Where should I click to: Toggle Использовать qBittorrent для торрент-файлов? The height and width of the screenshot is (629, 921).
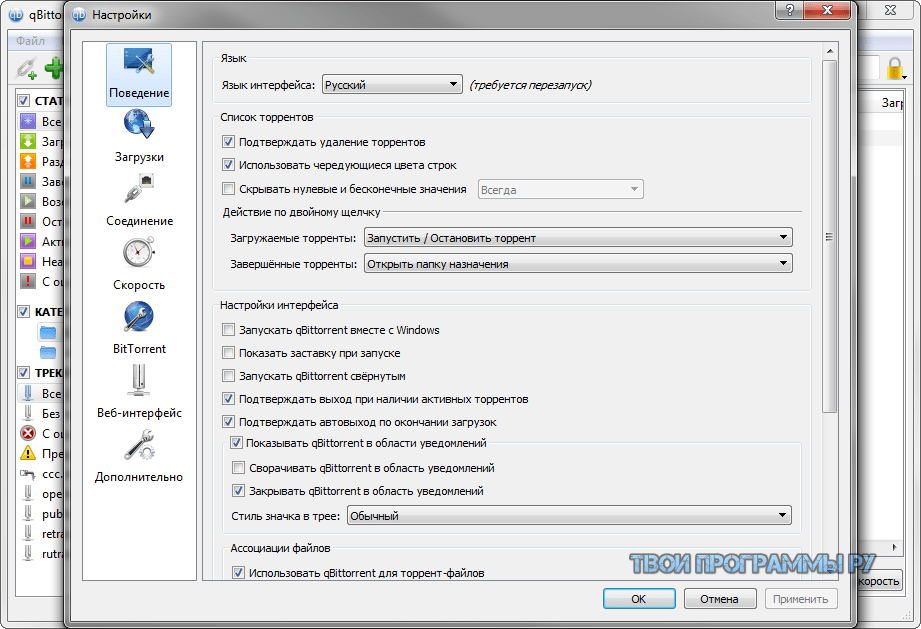pyautogui.click(x=238, y=573)
